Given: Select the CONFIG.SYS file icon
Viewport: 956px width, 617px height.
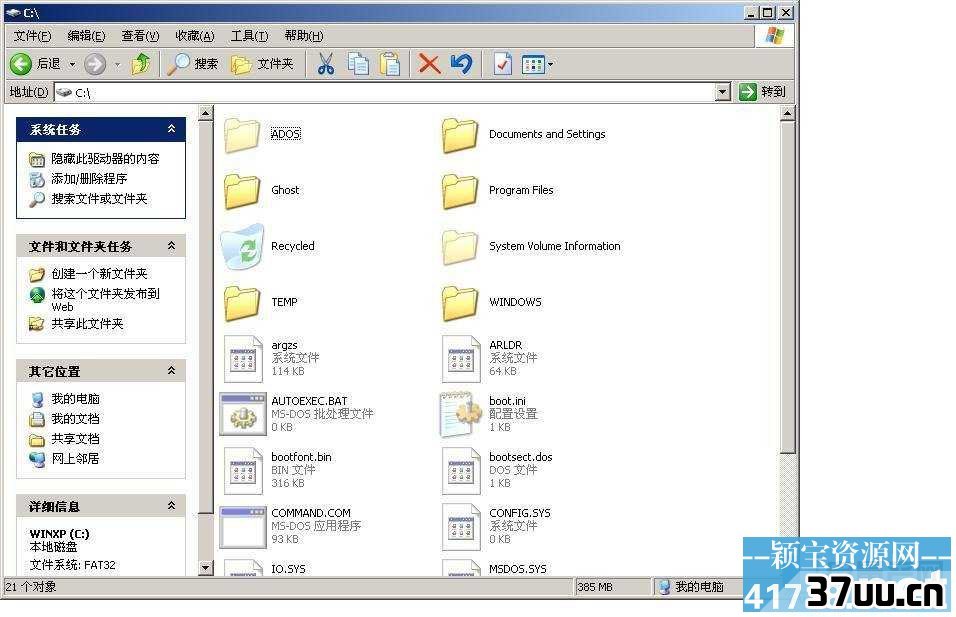Looking at the screenshot, I should coord(461,527).
